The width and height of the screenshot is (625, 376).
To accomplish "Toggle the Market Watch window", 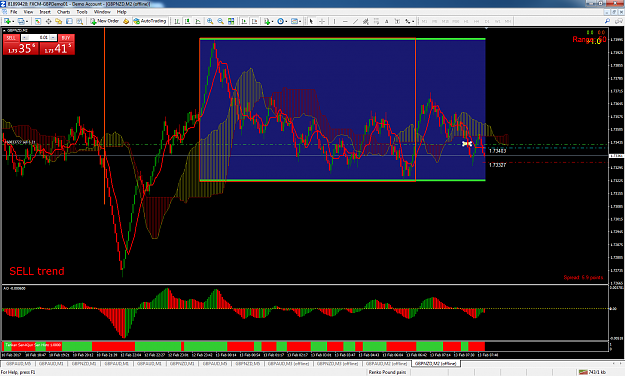I will 38,21.
